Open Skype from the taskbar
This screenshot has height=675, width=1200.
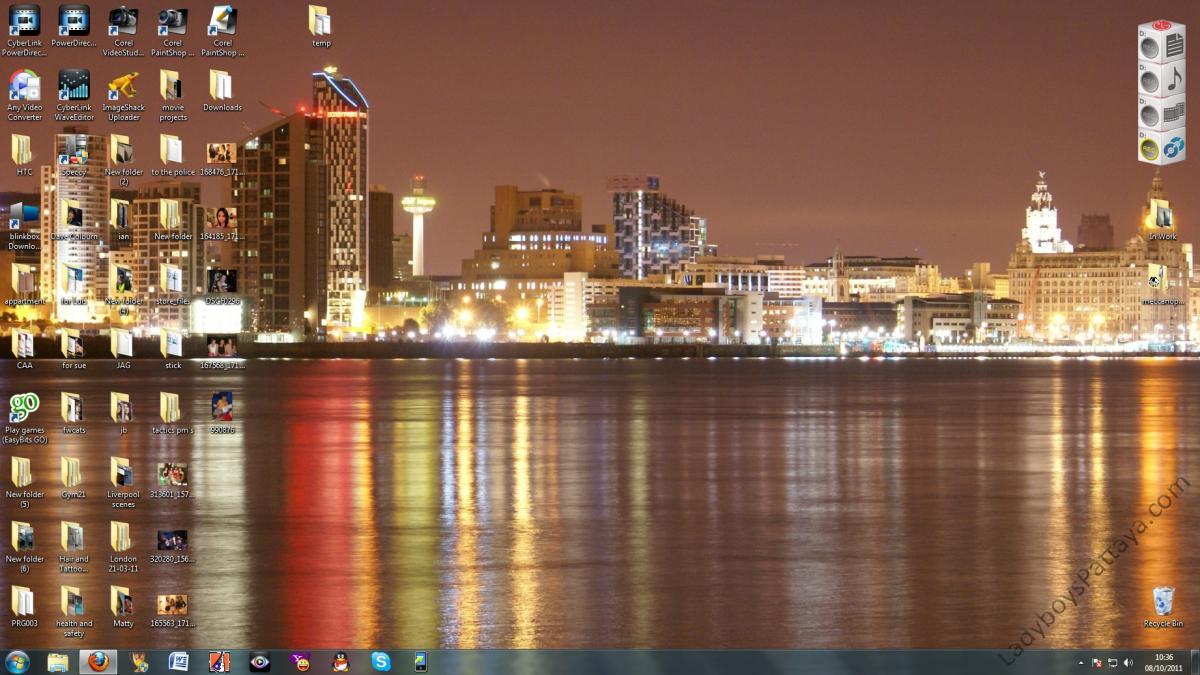(381, 662)
